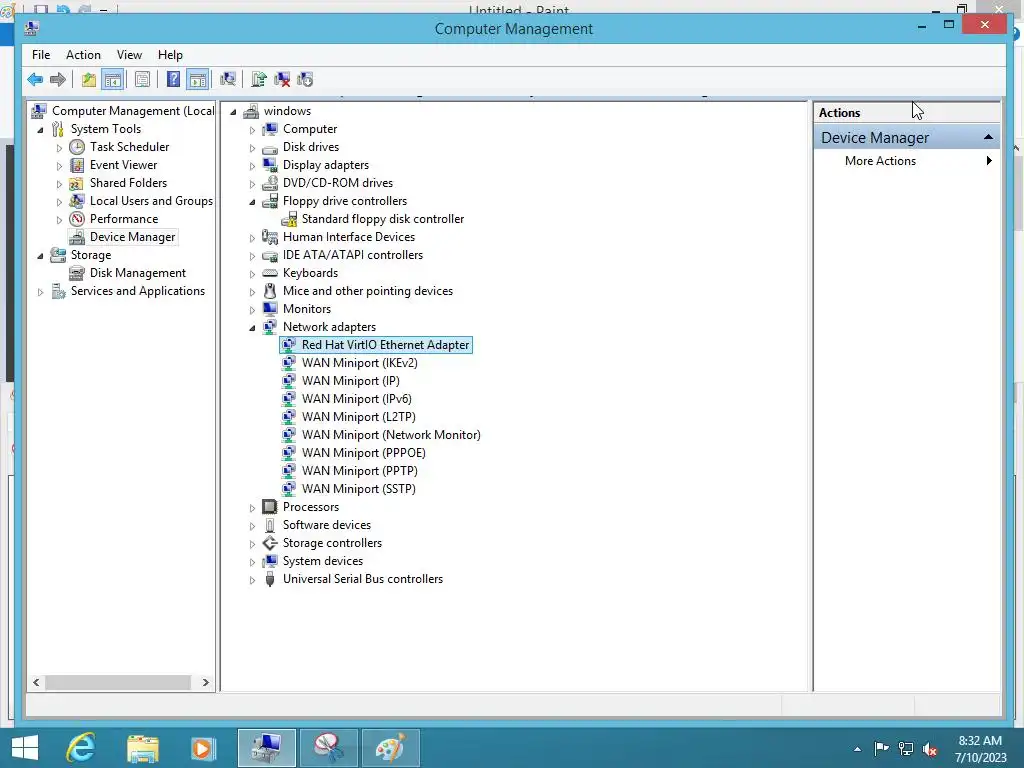Expand Services and Applications node
1024x768 pixels.
point(40,292)
